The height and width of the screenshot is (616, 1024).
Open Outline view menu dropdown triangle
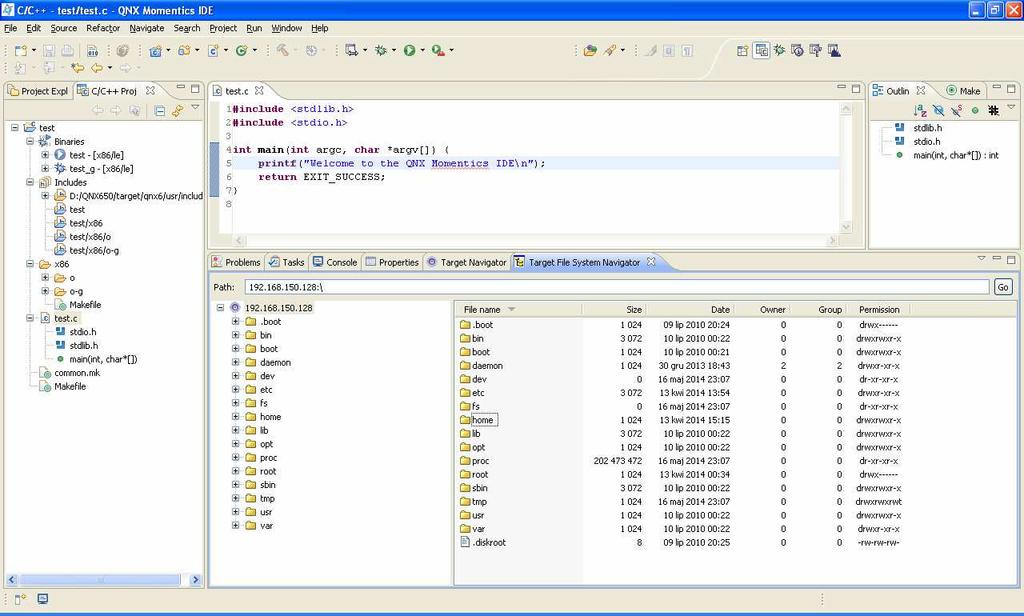pyautogui.click(x=1011, y=107)
